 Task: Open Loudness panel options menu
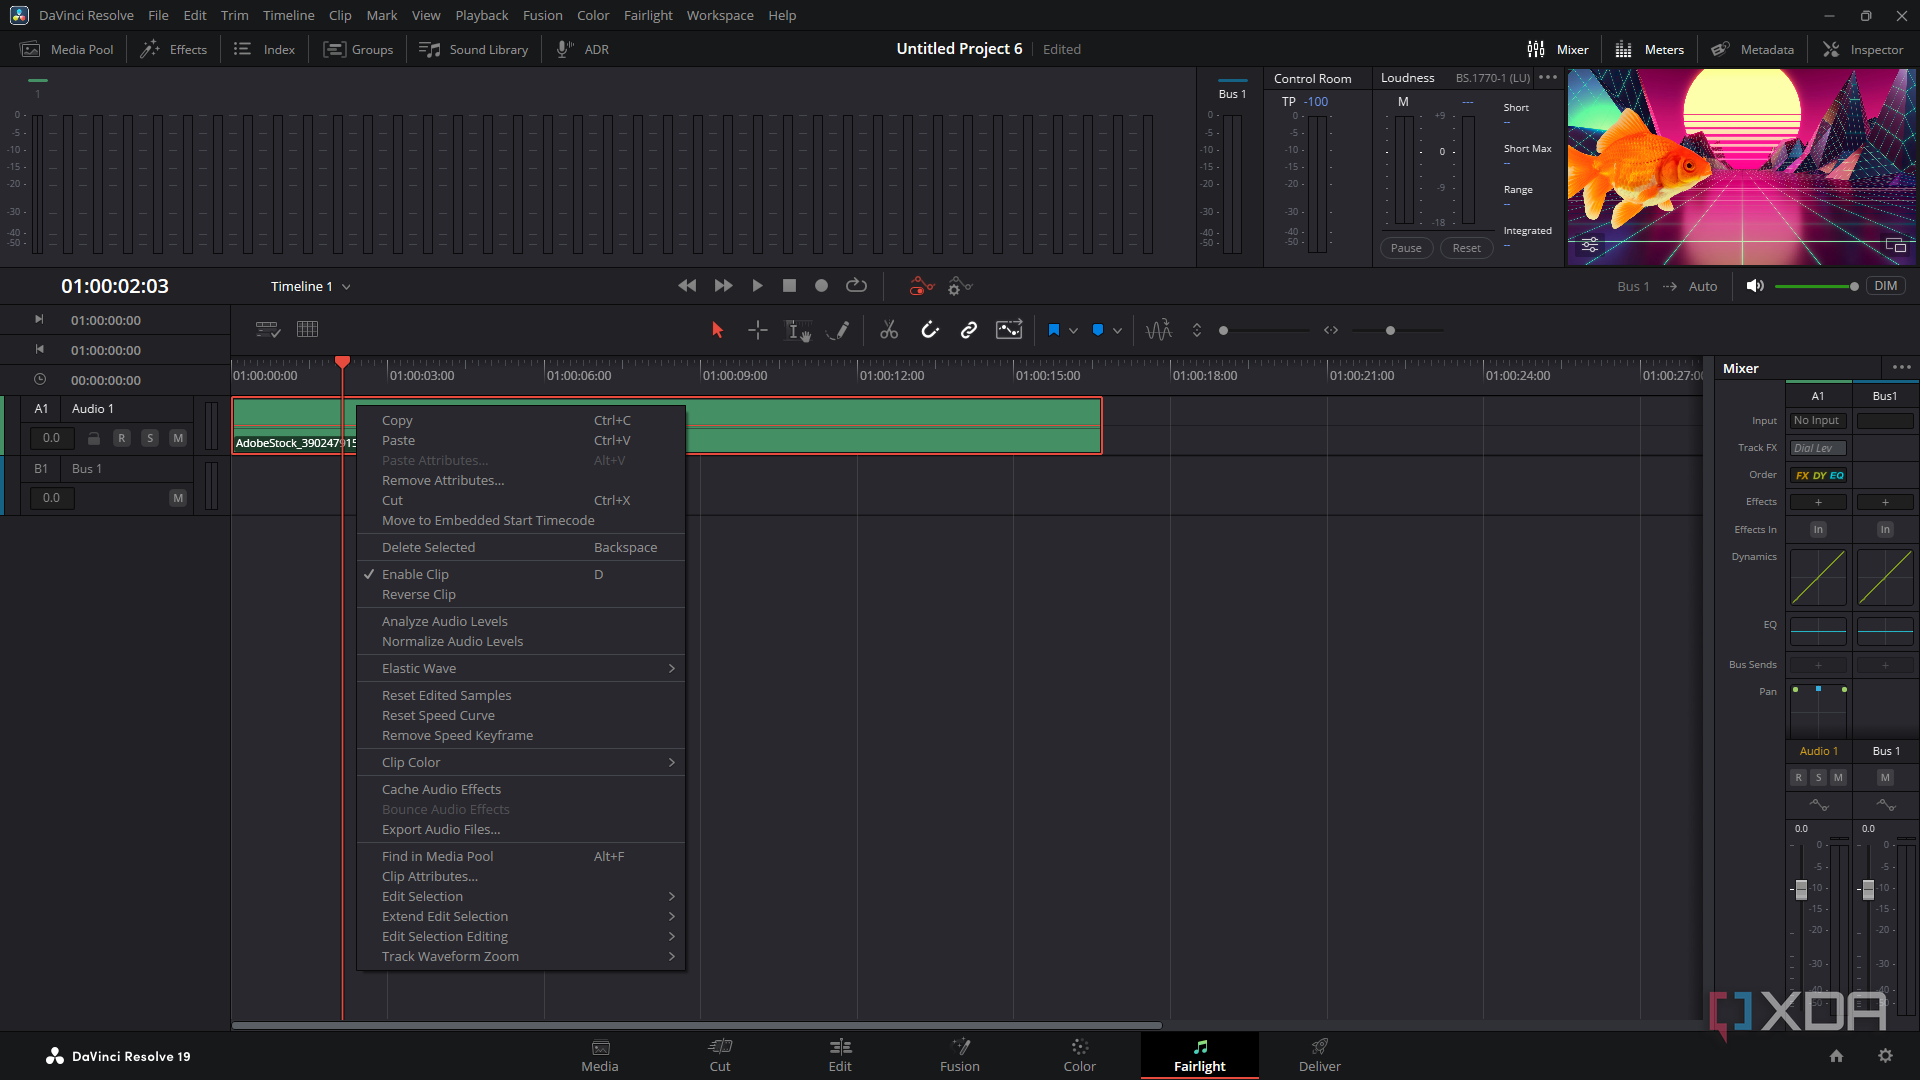(1548, 77)
